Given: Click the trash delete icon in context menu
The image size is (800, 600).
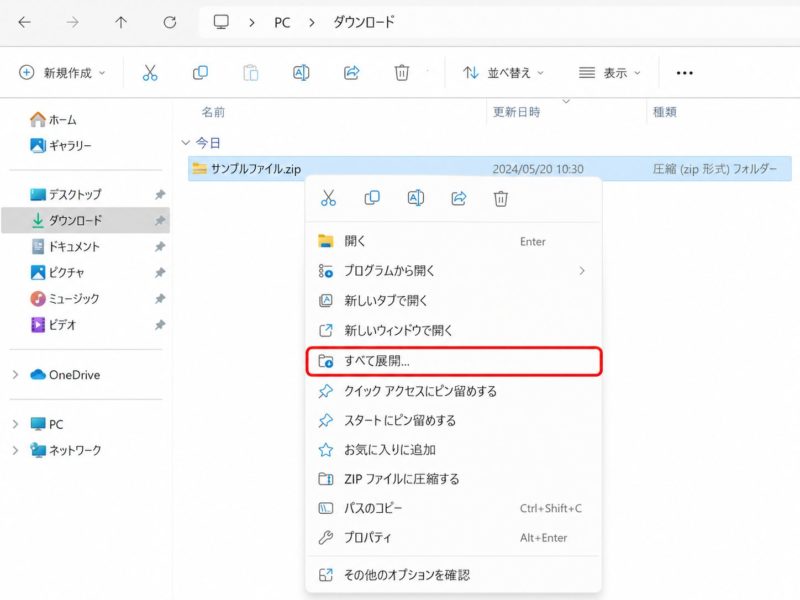Looking at the screenshot, I should [501, 198].
